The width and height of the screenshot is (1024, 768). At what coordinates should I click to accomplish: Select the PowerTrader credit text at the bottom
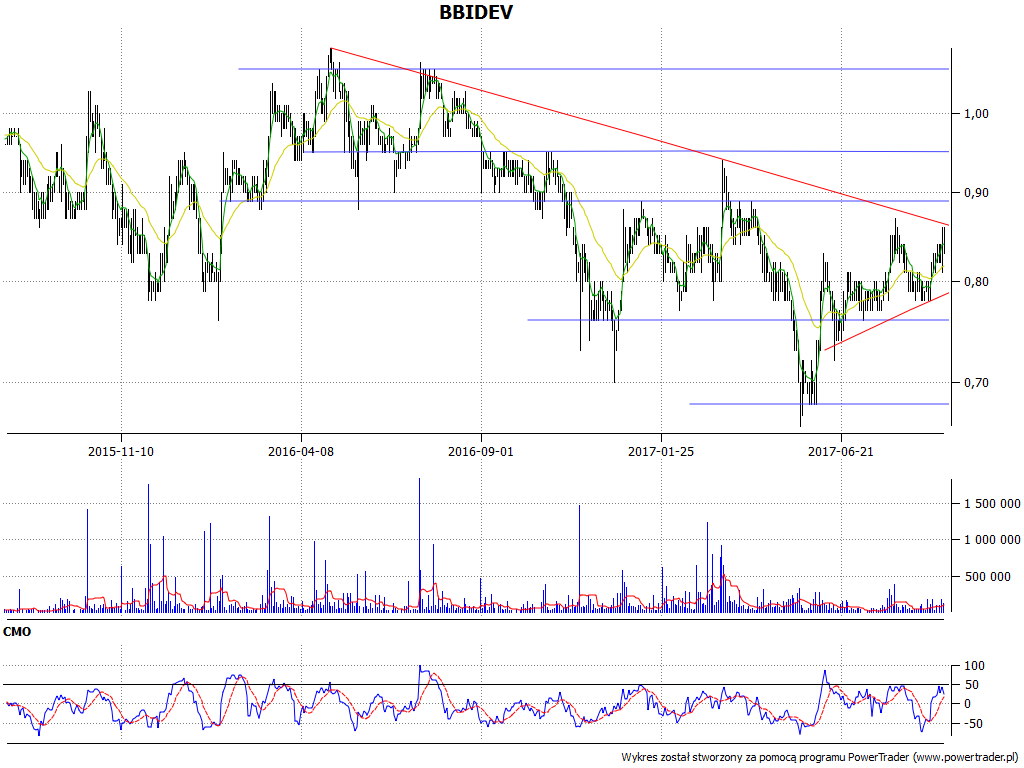tap(820, 758)
